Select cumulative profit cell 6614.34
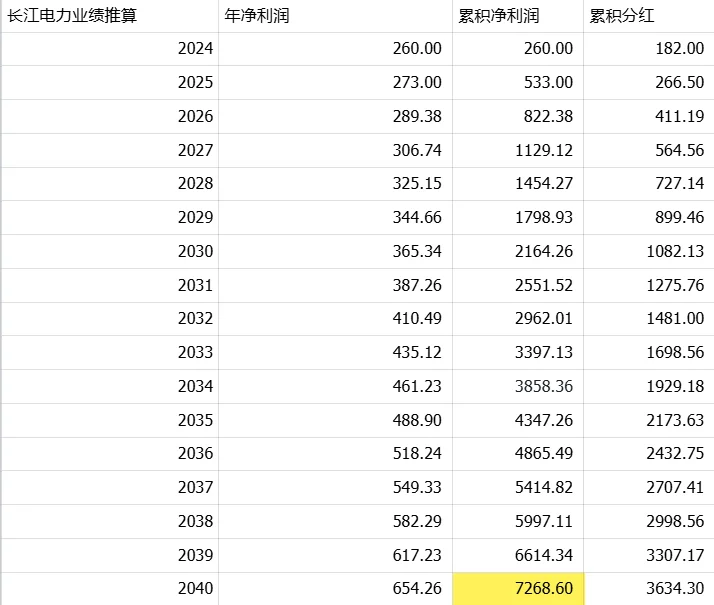 (x=518, y=555)
